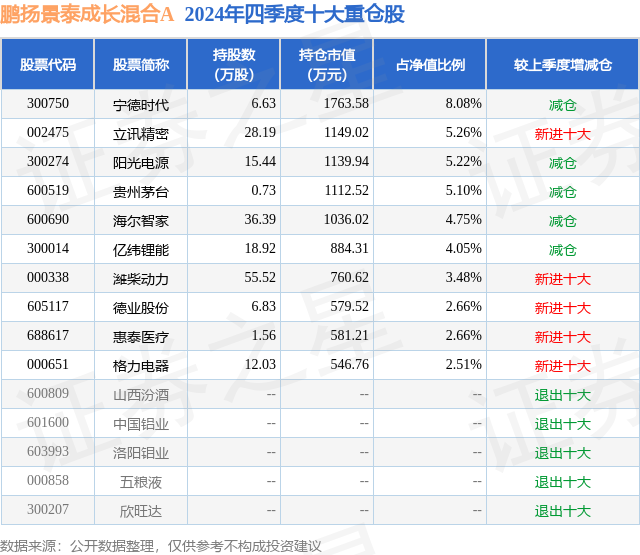Click the 股票简称 column header
This screenshot has width=640, height=555.
(141, 64)
